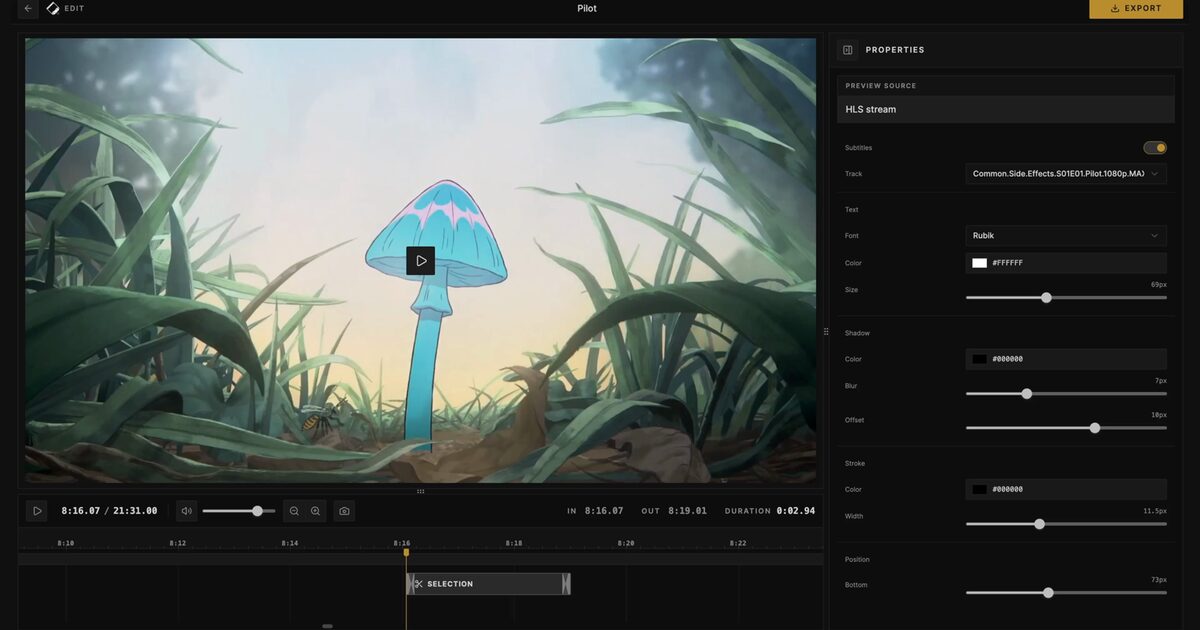Adjust the text Size slider
The width and height of the screenshot is (1200, 630).
click(x=1066, y=297)
